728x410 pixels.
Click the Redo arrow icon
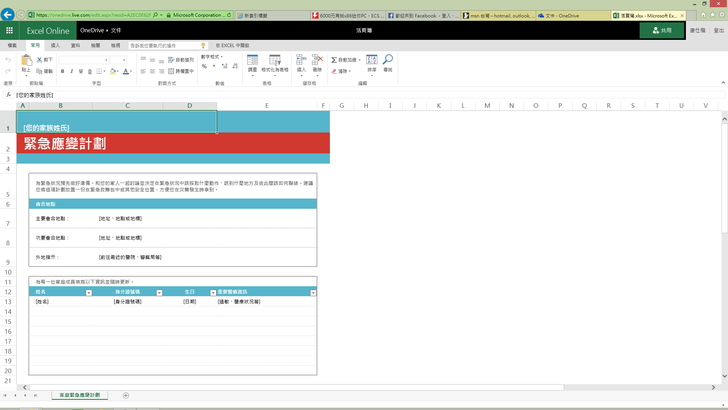tap(8, 71)
